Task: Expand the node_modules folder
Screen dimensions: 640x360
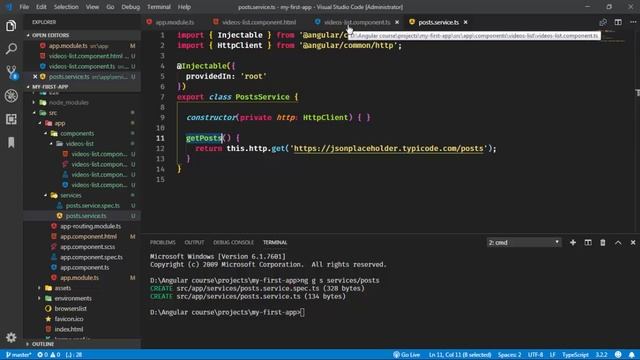Action: [69, 102]
